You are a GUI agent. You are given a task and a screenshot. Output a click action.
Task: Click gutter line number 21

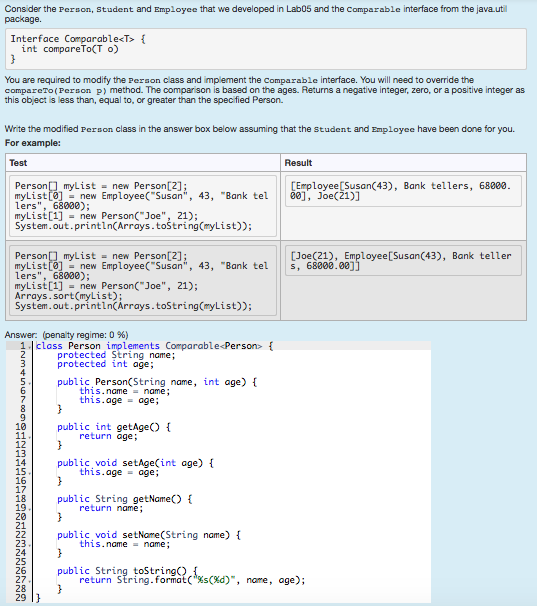(20, 526)
